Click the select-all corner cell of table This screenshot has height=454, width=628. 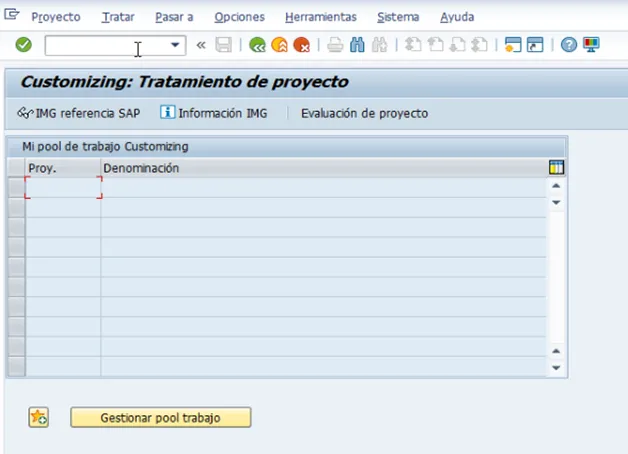16,168
